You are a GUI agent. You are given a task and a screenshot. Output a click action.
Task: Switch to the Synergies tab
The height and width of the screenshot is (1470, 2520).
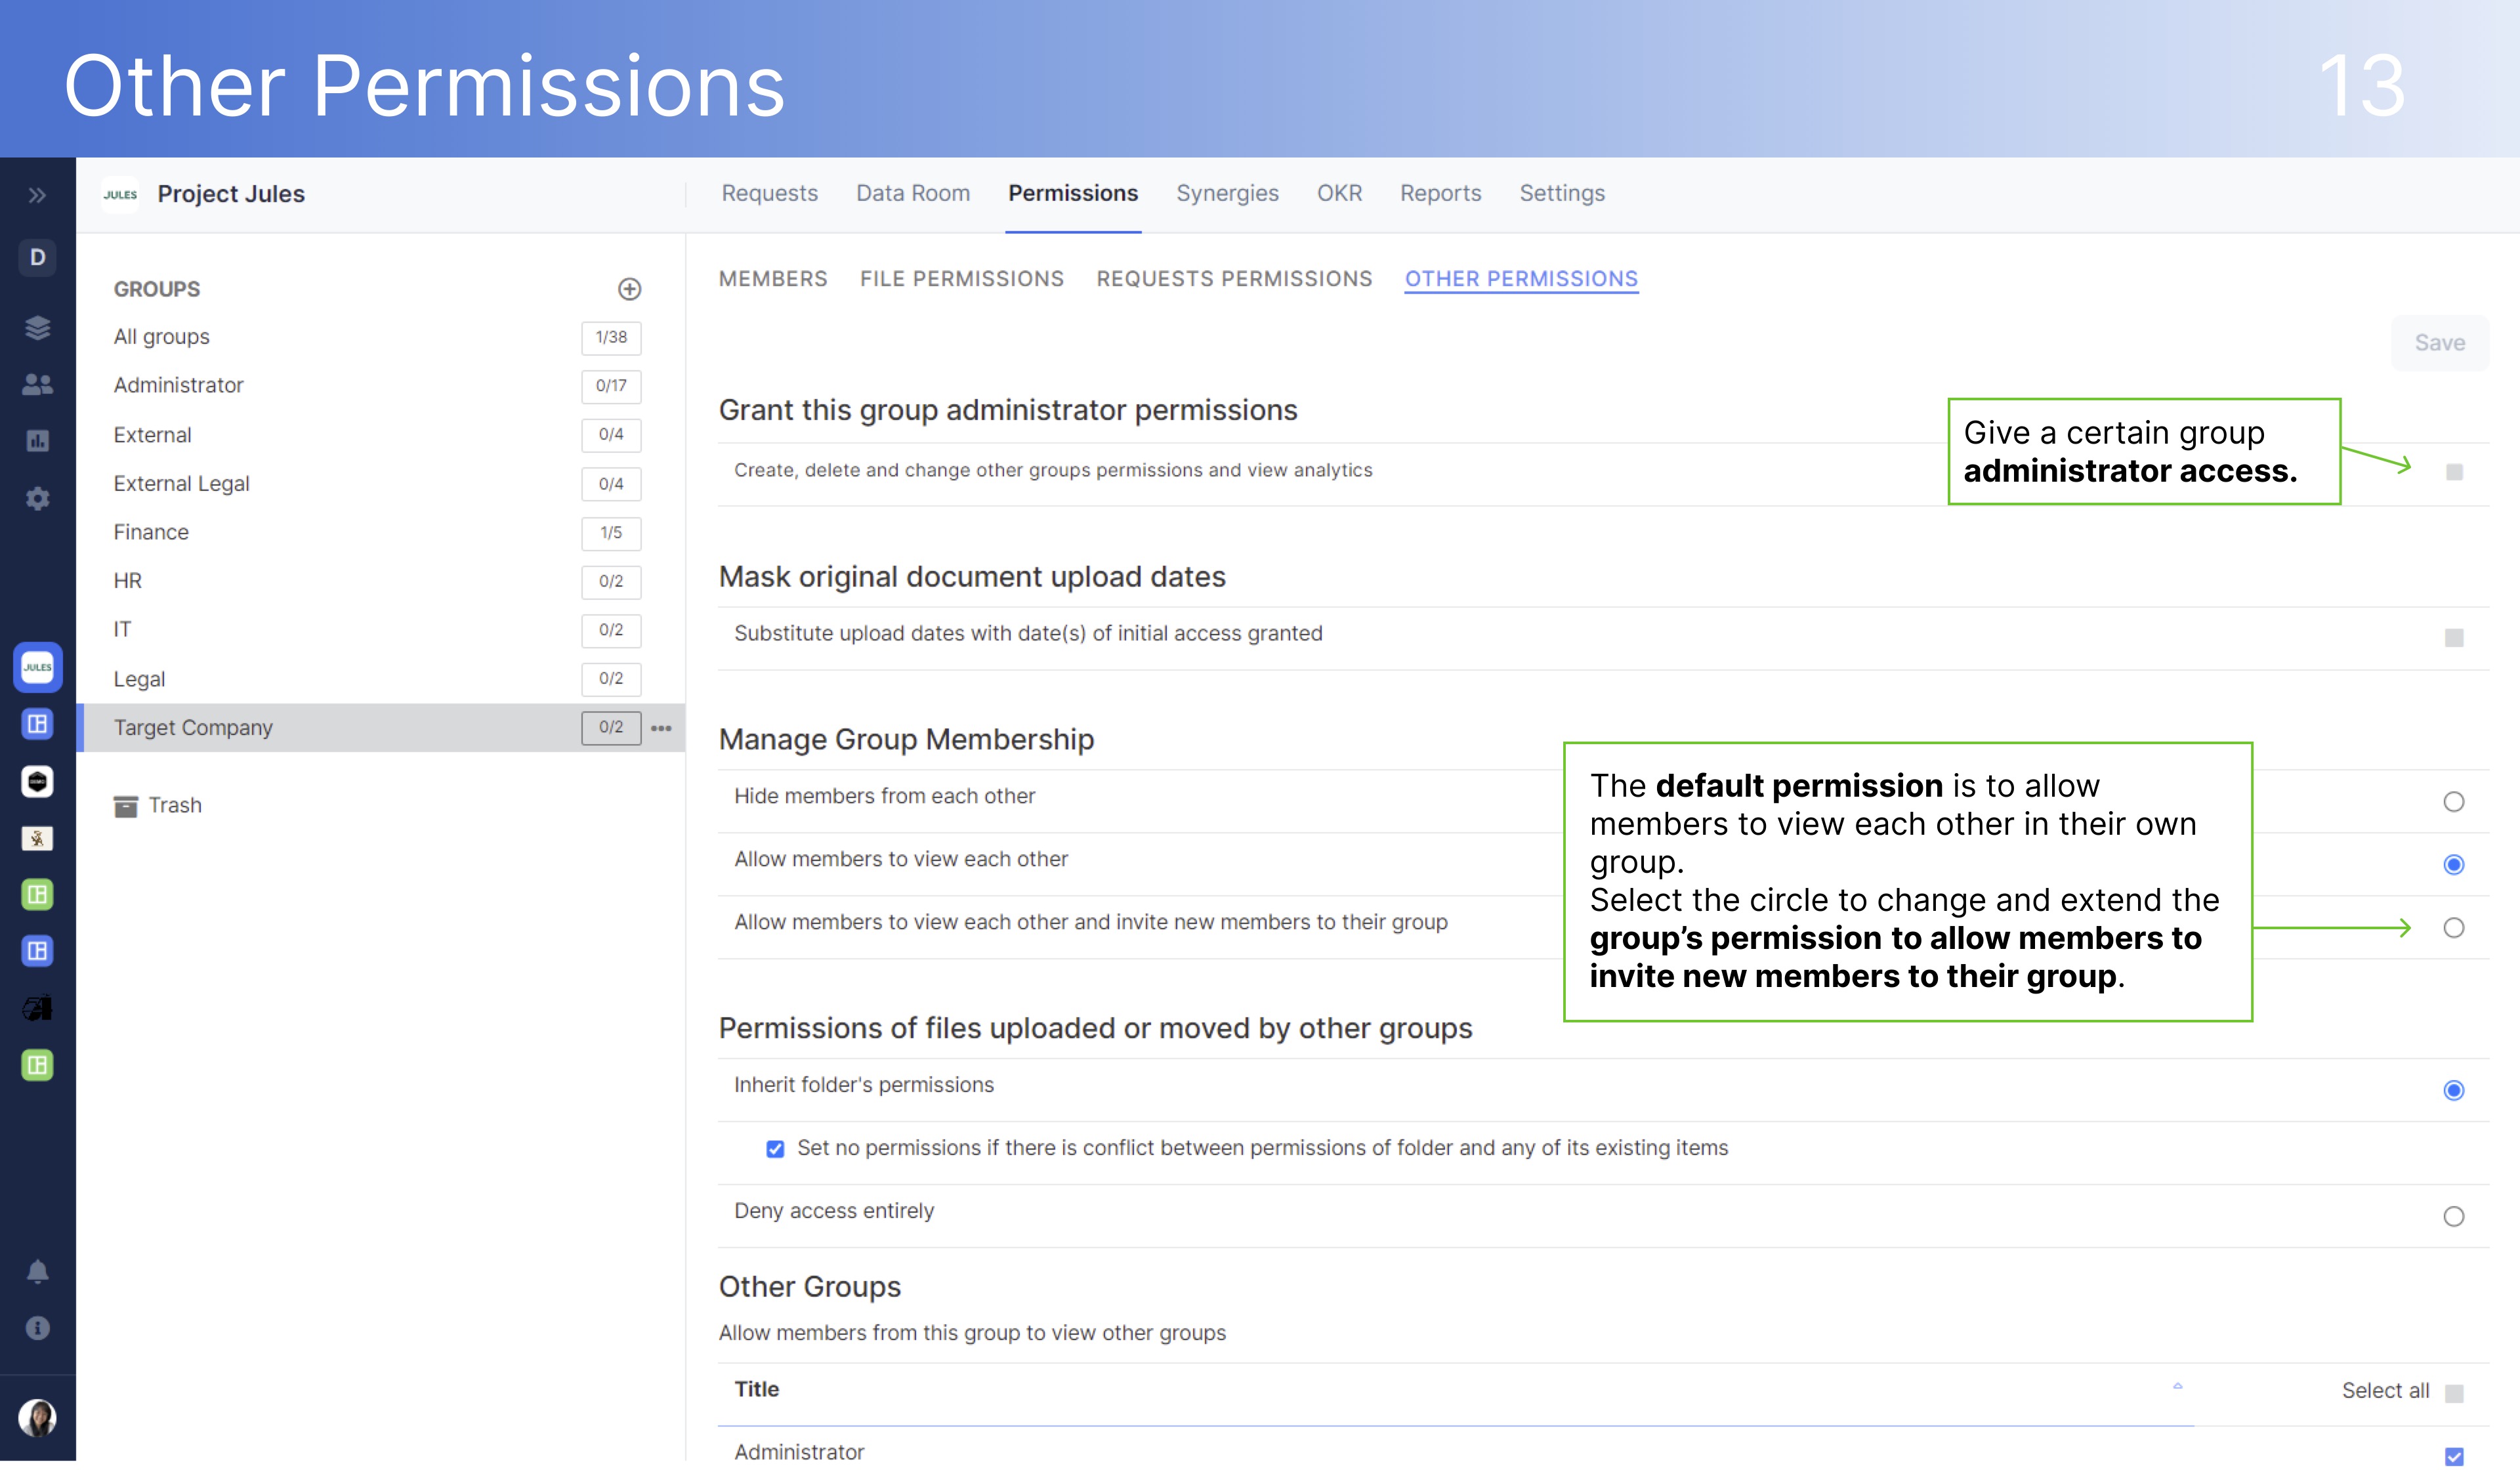[1227, 193]
